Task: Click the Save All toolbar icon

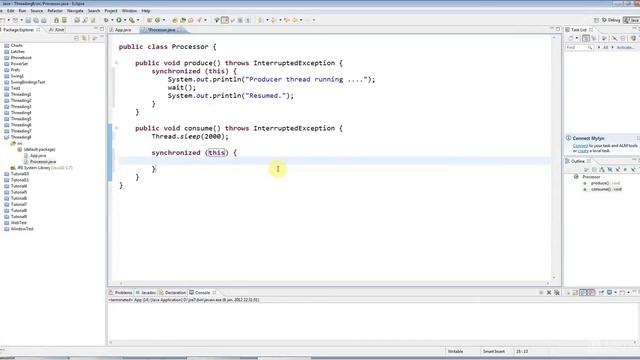Action: pyautogui.click(x=36, y=20)
